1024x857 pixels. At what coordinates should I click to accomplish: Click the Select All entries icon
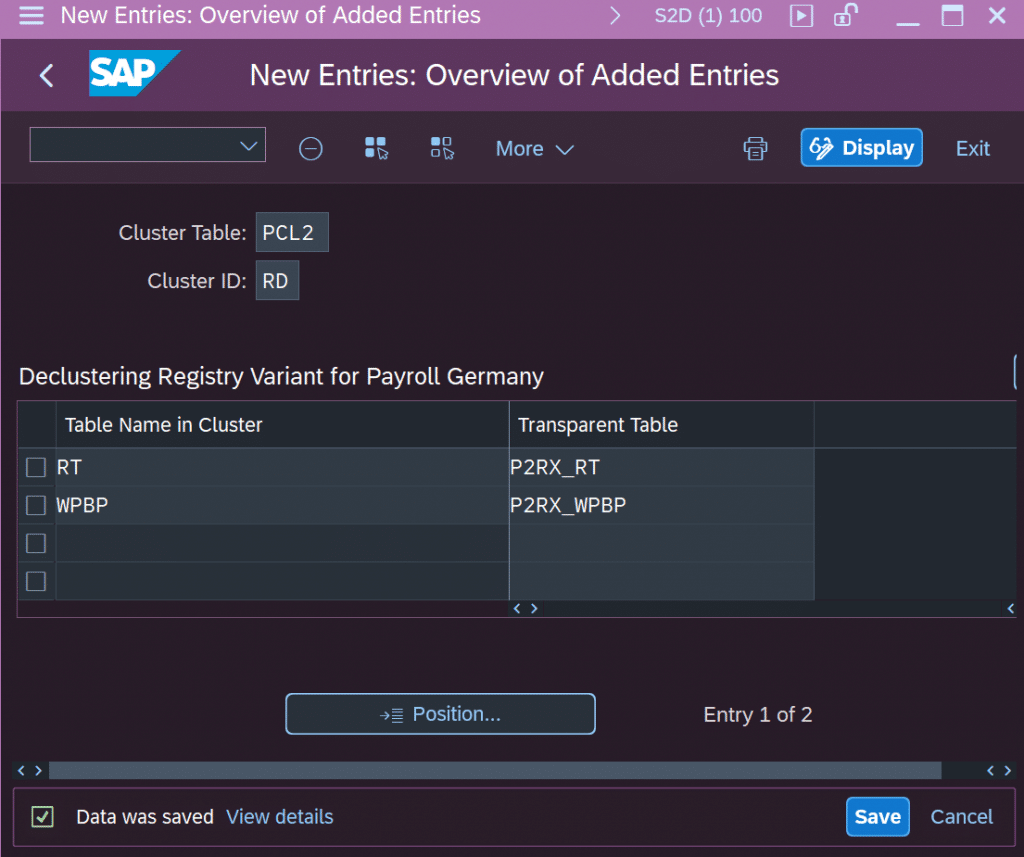point(376,148)
